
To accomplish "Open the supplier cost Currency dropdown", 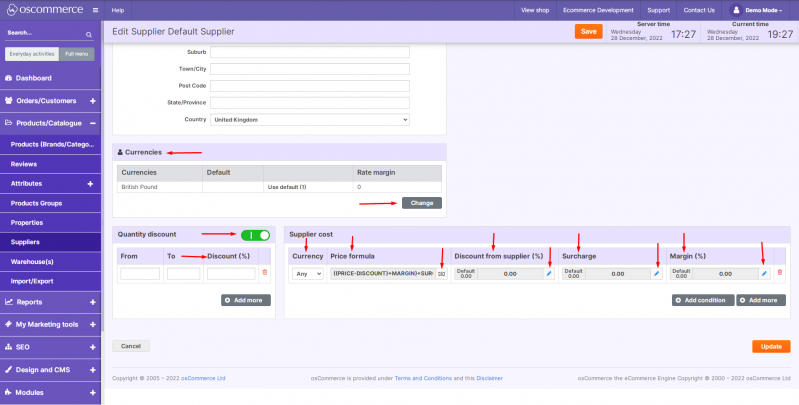I will point(306,273).
